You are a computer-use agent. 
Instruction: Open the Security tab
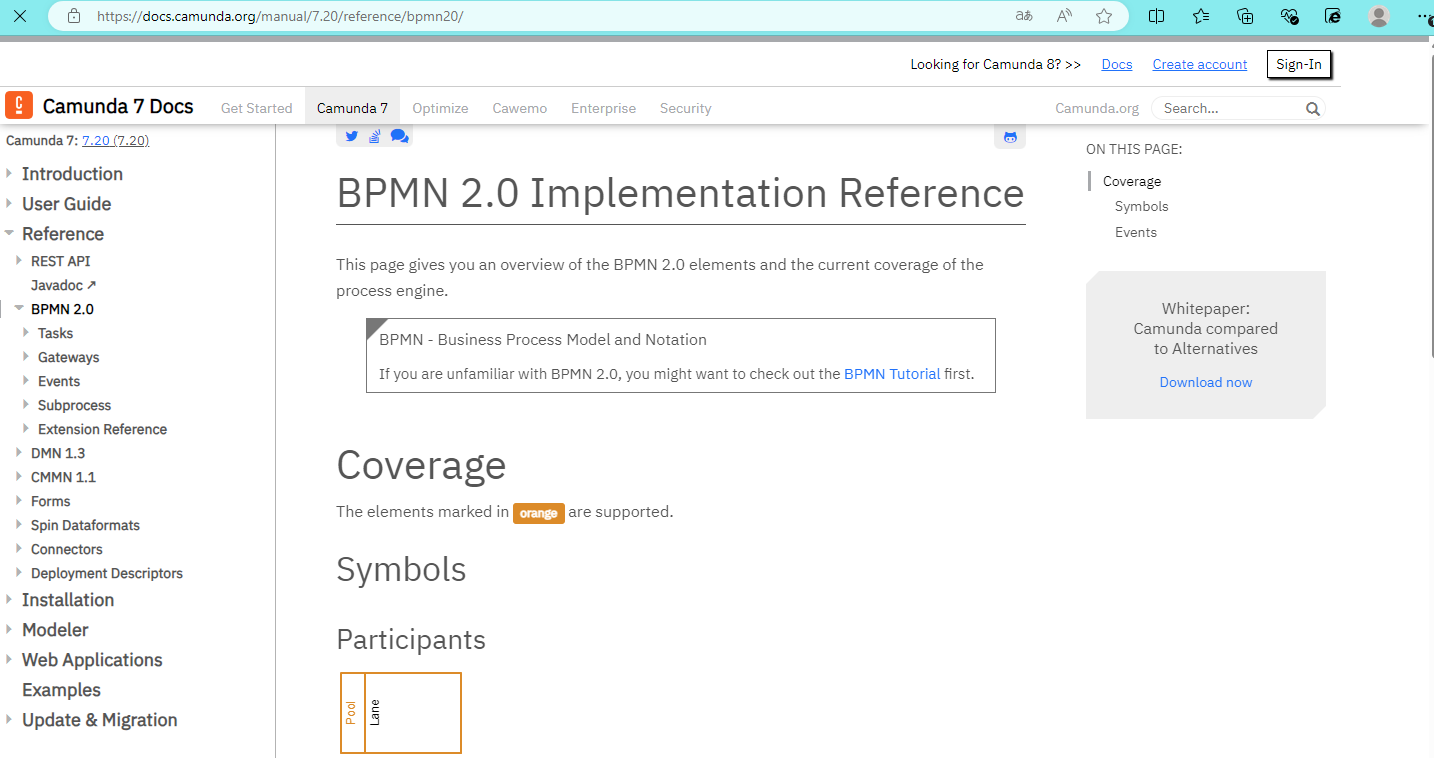[x=685, y=108]
